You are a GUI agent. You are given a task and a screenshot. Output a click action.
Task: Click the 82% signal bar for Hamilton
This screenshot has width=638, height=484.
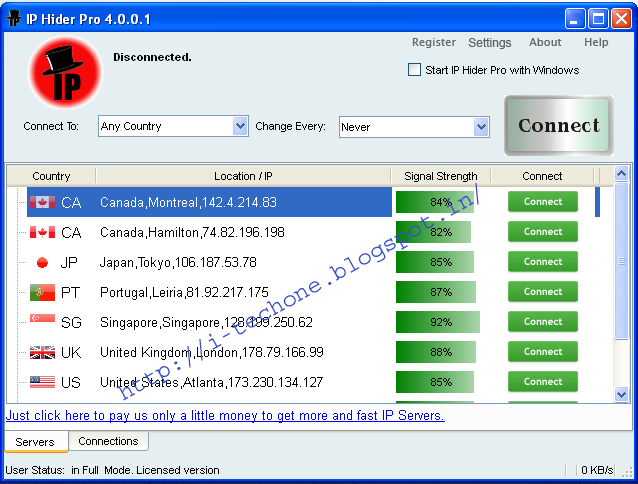433,232
